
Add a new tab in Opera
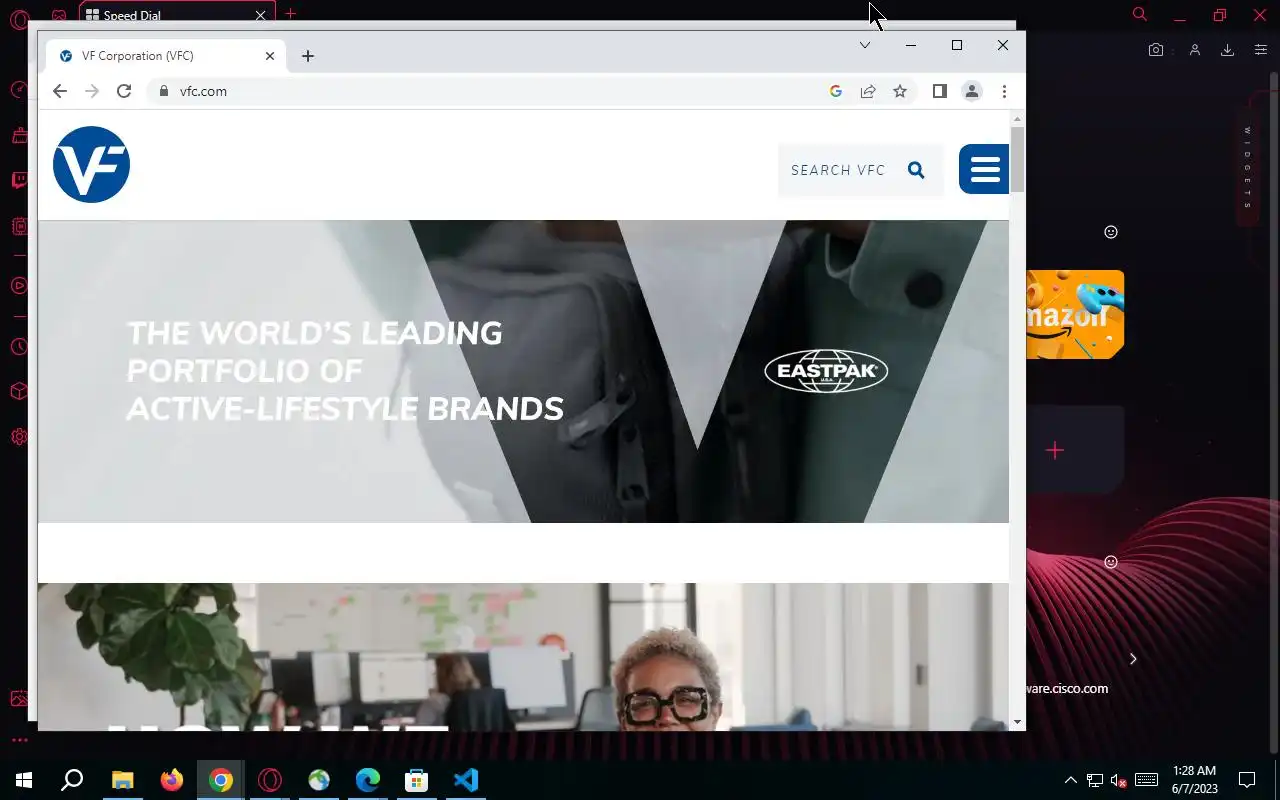(x=290, y=14)
